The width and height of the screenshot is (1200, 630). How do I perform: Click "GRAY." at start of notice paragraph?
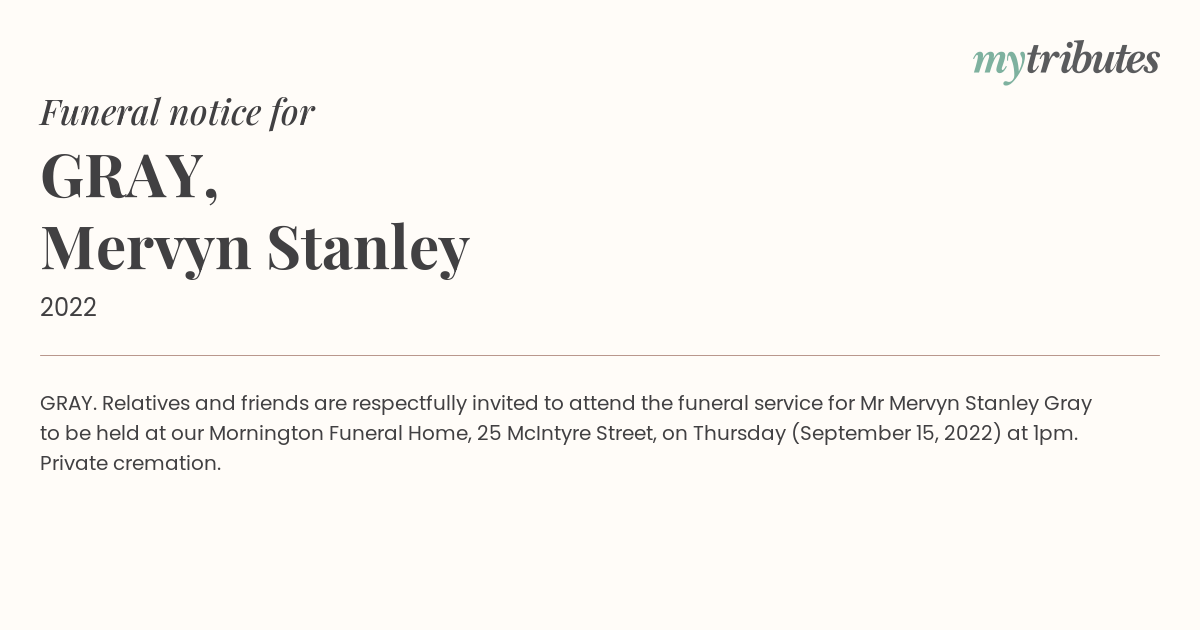click(68, 404)
